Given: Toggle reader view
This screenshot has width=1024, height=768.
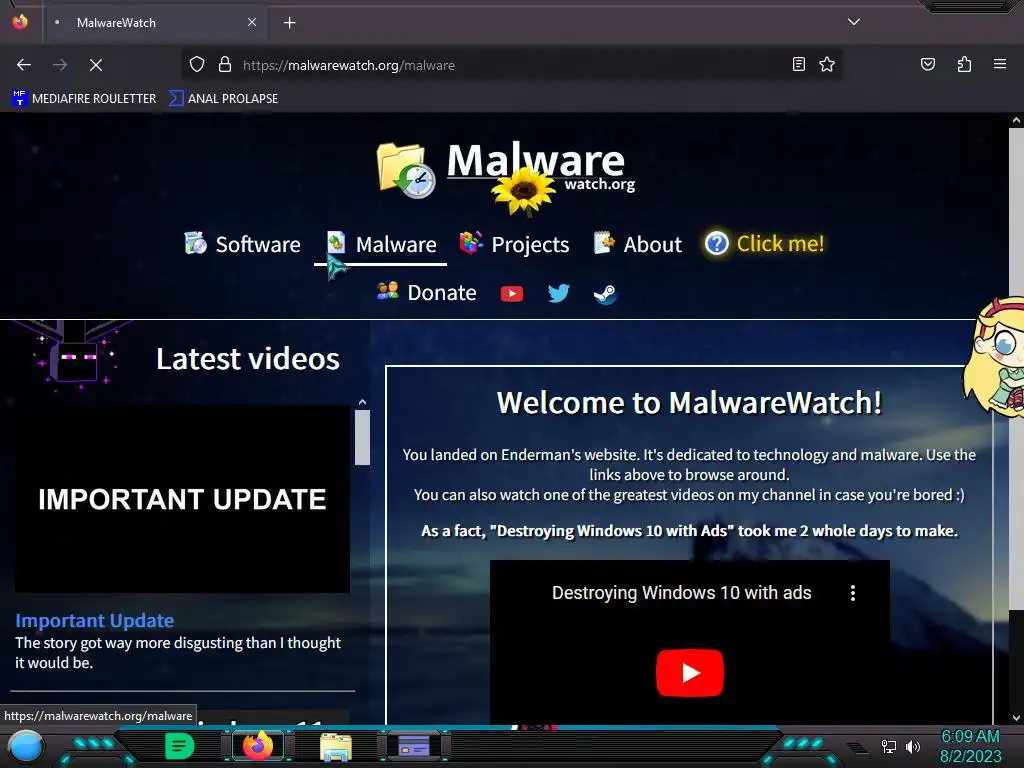Looking at the screenshot, I should (x=798, y=64).
